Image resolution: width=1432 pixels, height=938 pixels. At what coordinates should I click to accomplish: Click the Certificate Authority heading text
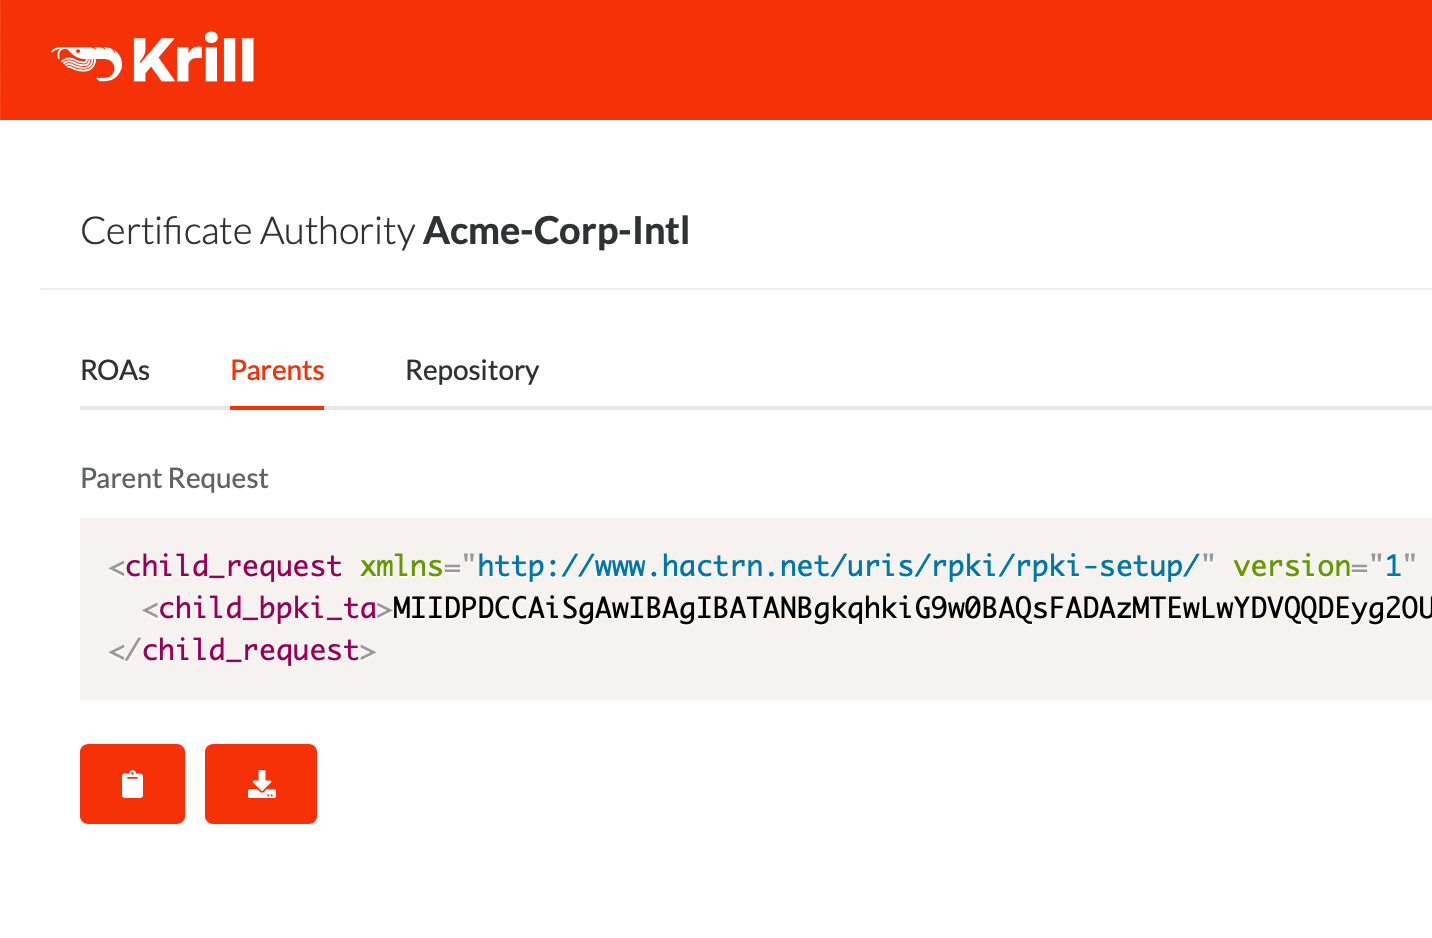(x=247, y=231)
